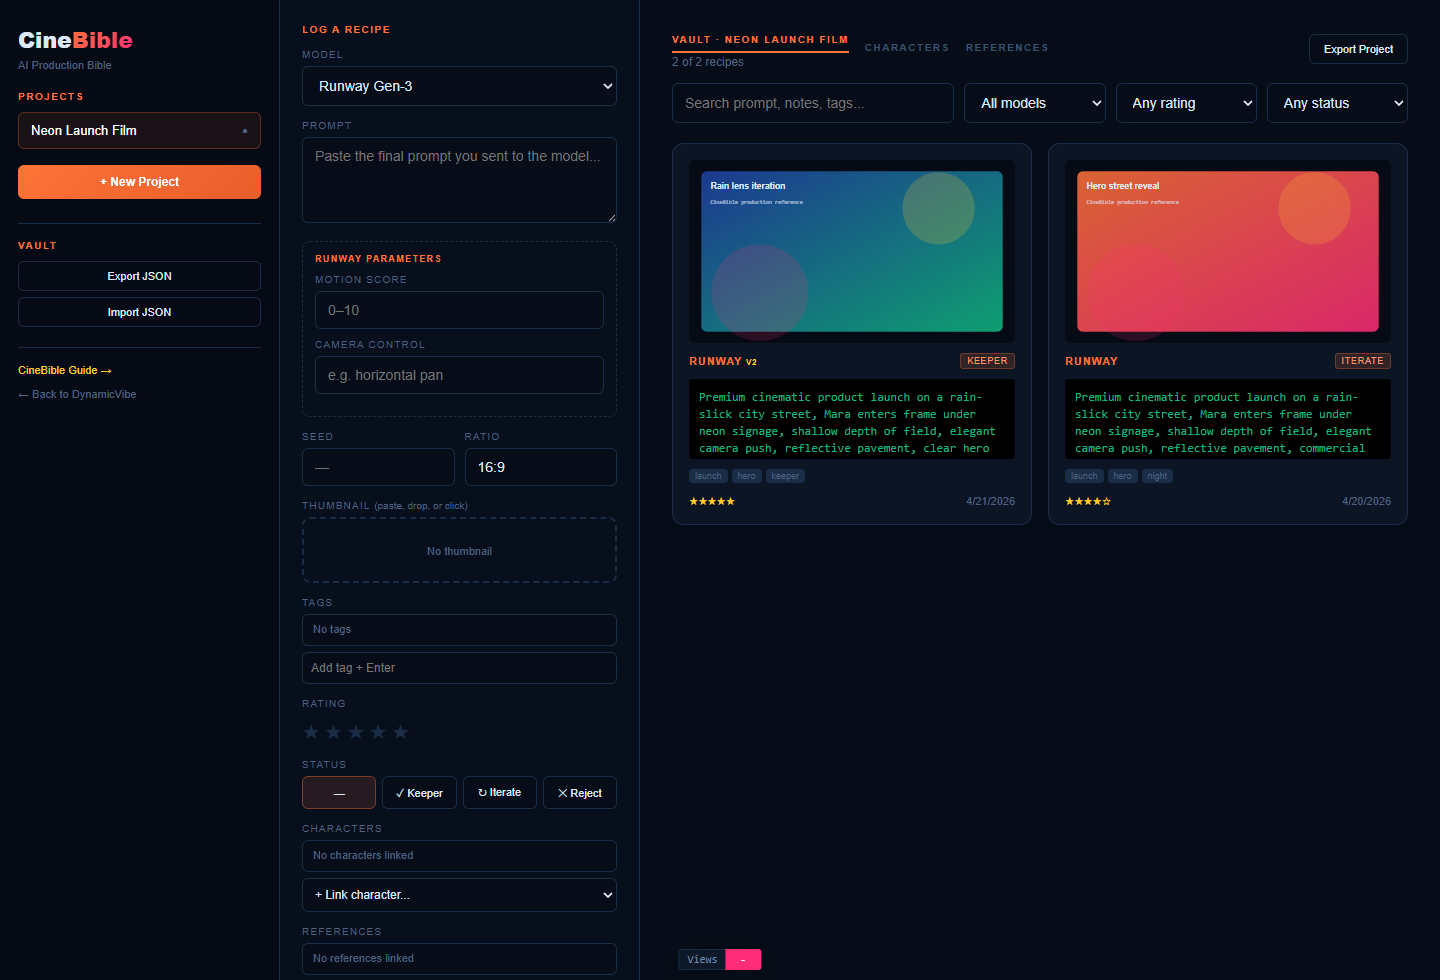Click the No references linked box
1440x980 pixels.
[x=459, y=959]
